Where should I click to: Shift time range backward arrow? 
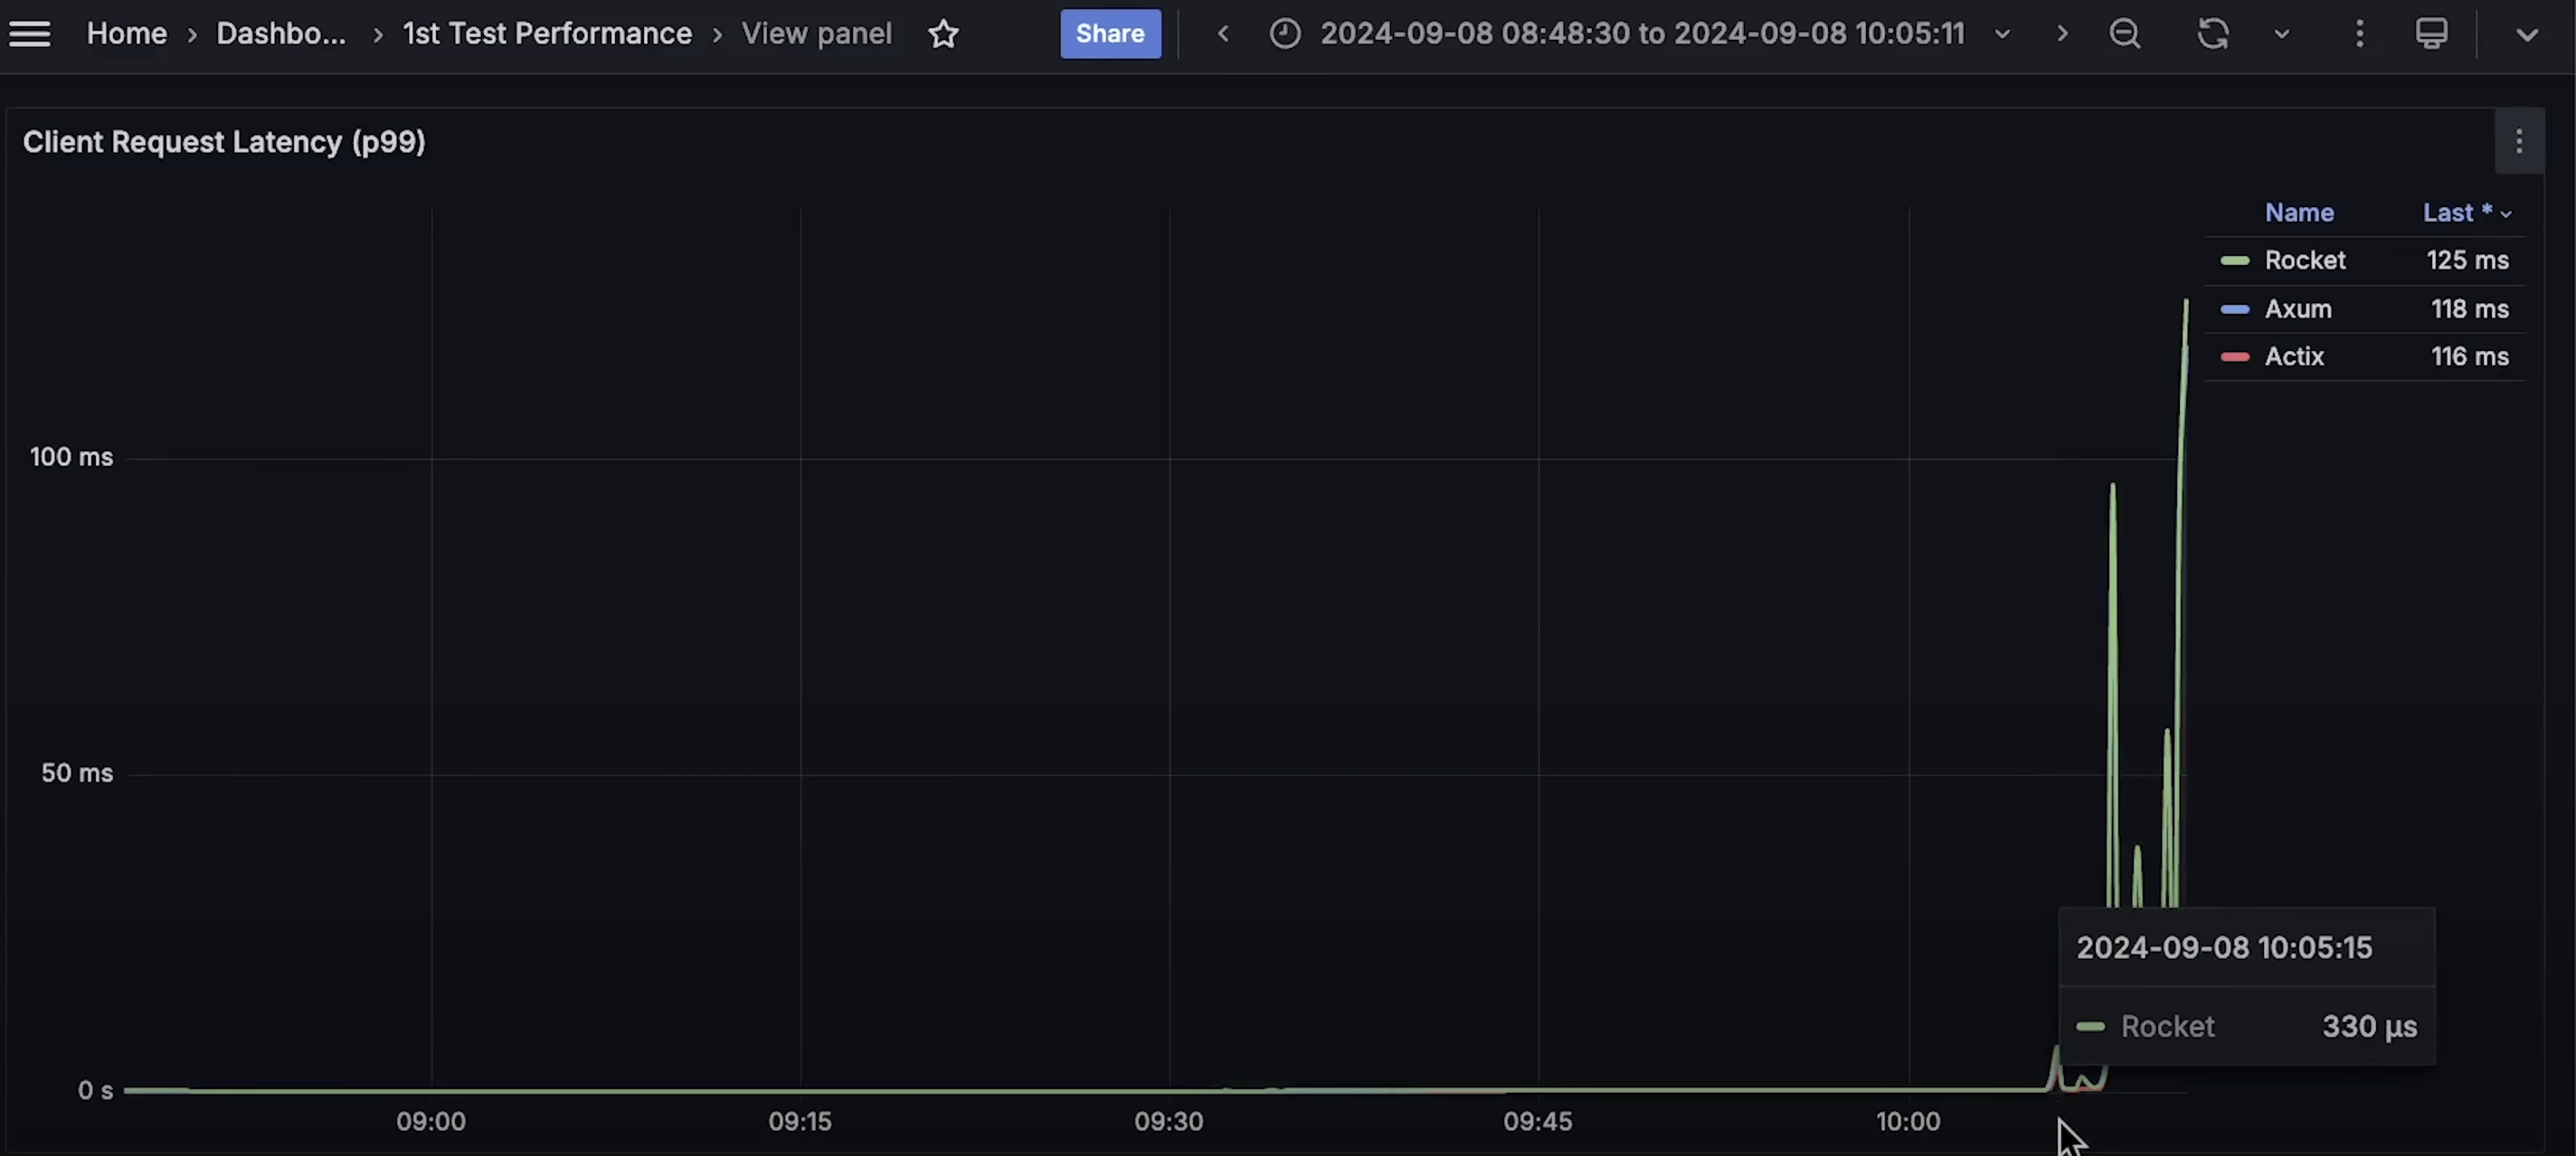pyautogui.click(x=1223, y=34)
